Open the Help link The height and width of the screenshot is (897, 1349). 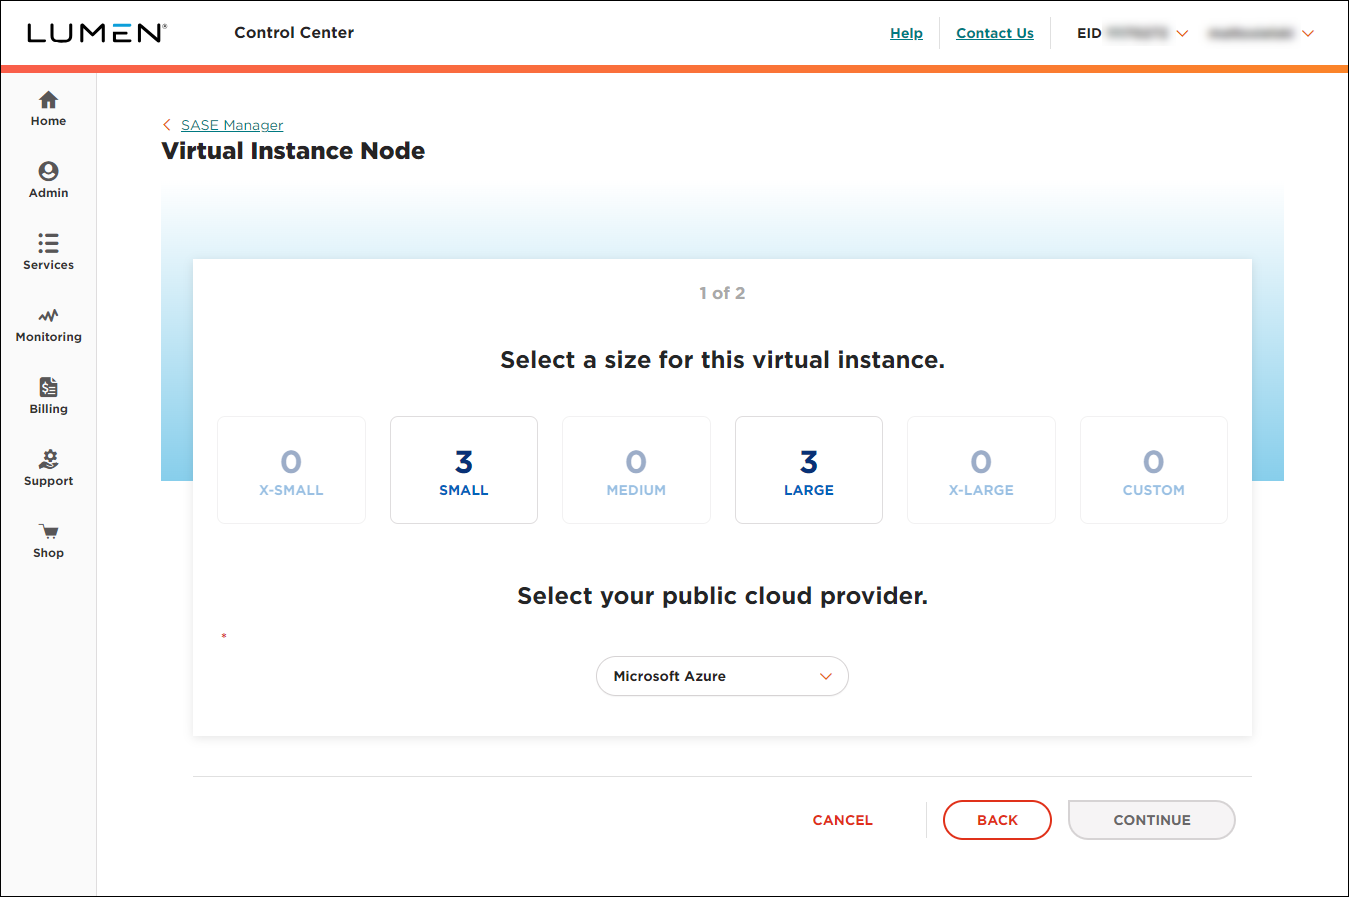pos(906,33)
